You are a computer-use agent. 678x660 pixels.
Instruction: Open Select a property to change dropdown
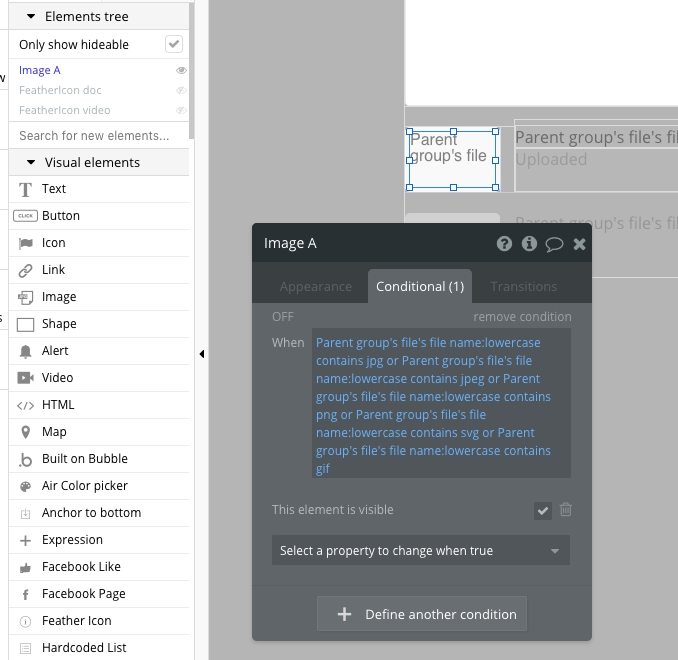[x=420, y=550]
